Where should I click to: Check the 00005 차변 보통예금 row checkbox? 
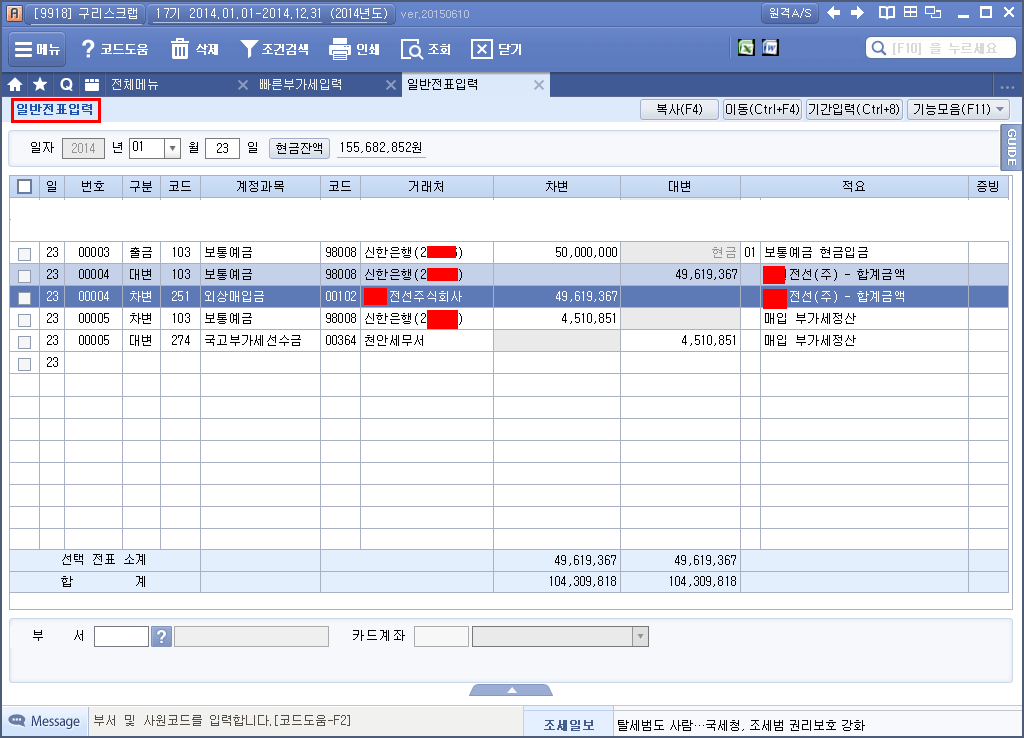coord(25,320)
